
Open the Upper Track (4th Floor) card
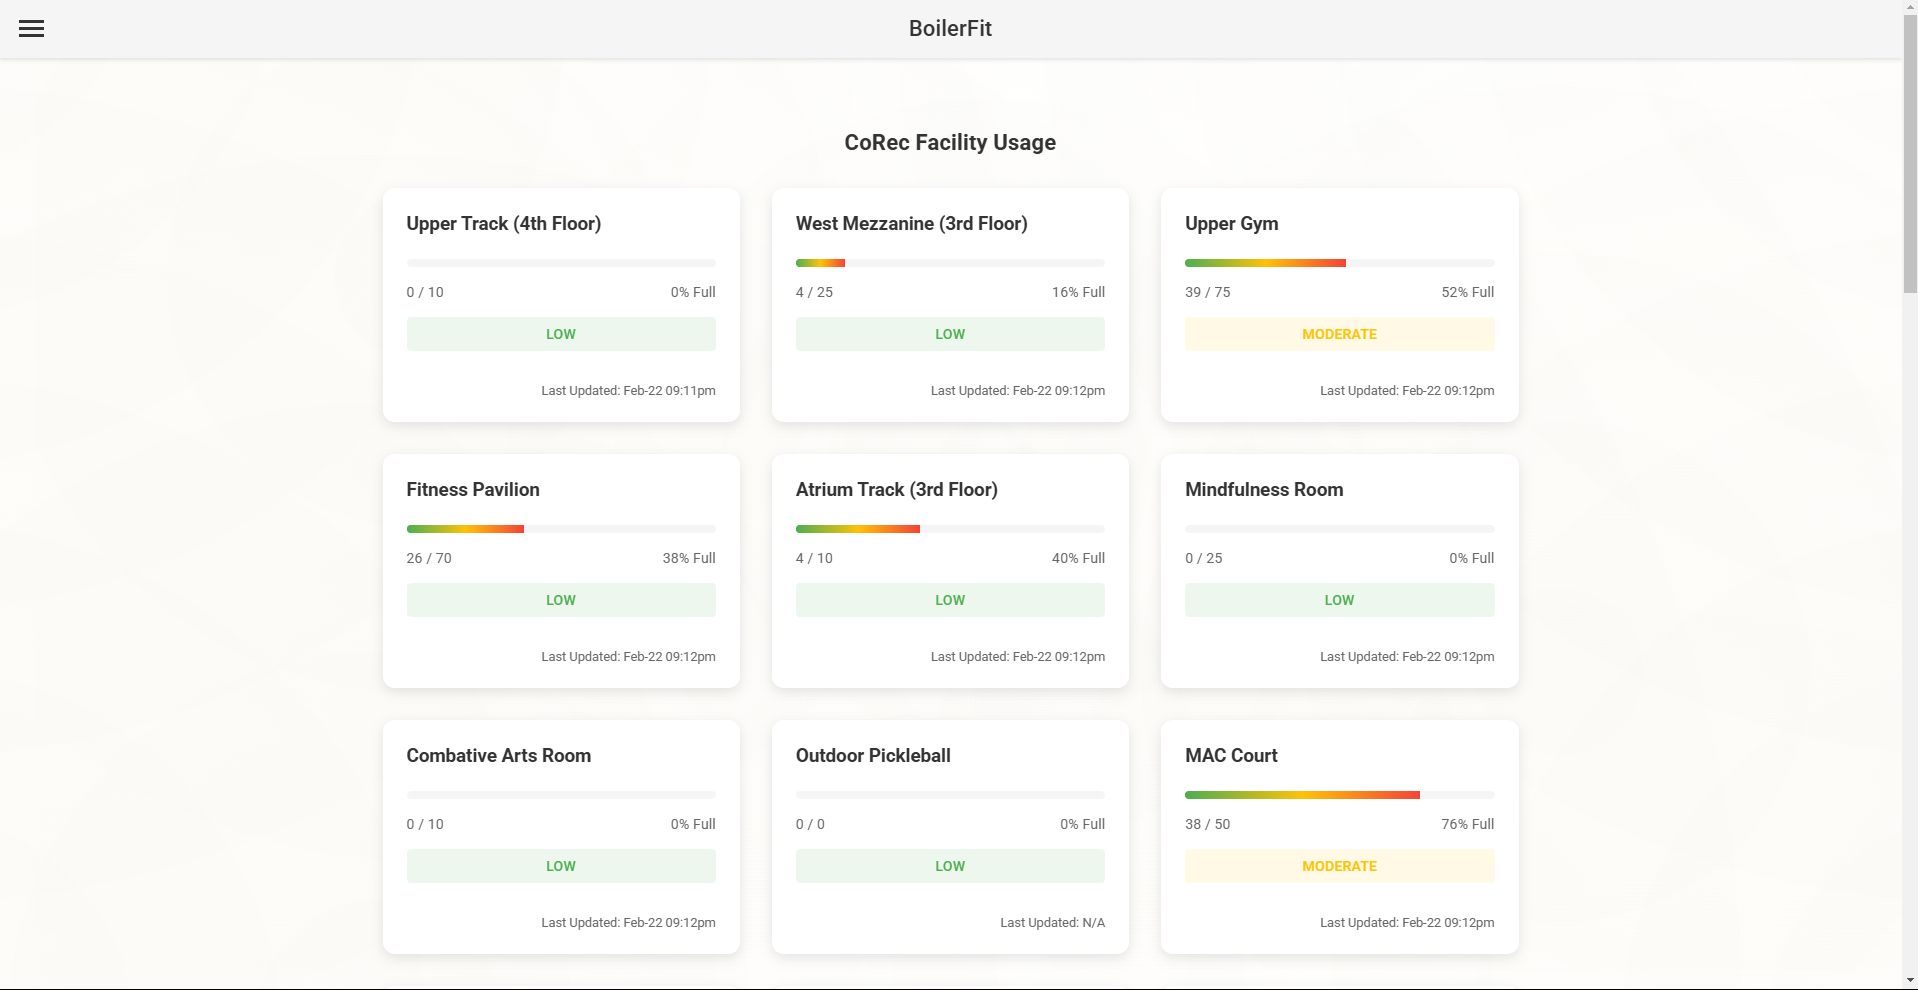503,223
